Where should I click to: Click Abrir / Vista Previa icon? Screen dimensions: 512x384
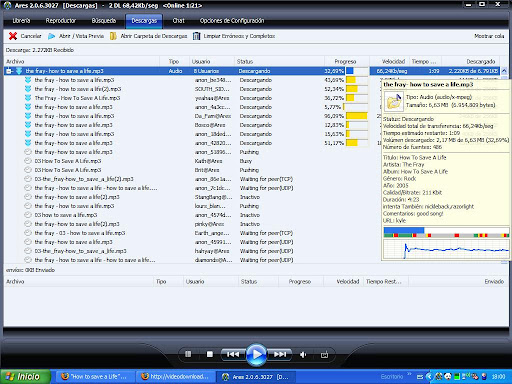(51, 36)
